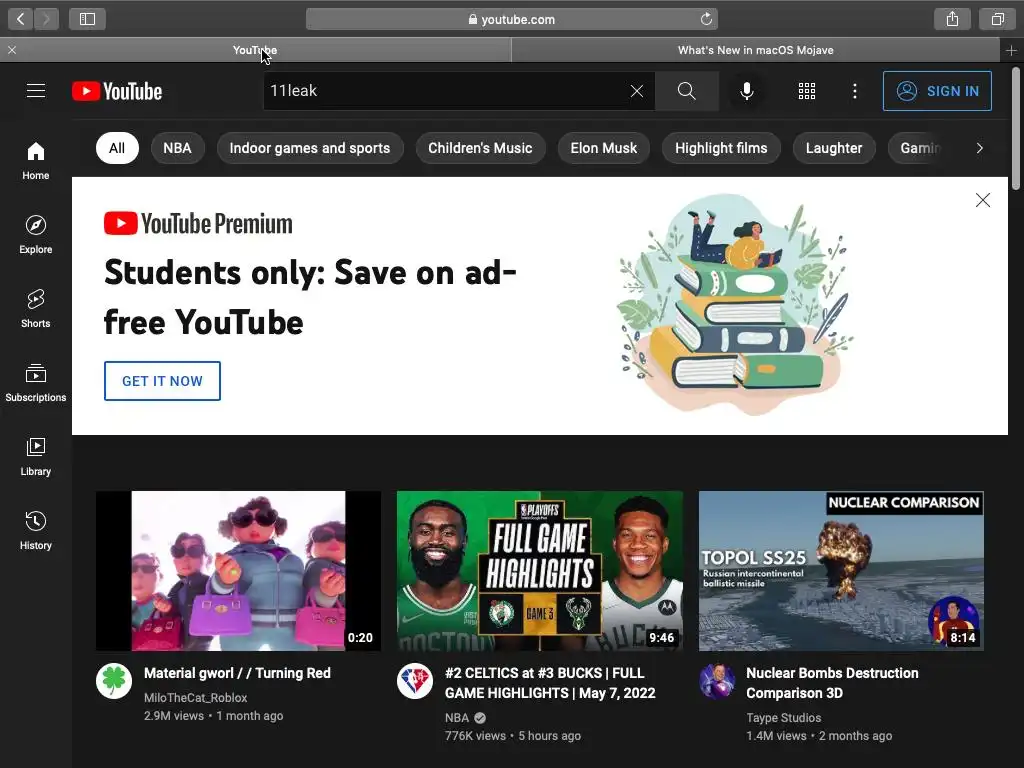Select the Laughter chip
This screenshot has width=1024, height=768.
(x=834, y=148)
